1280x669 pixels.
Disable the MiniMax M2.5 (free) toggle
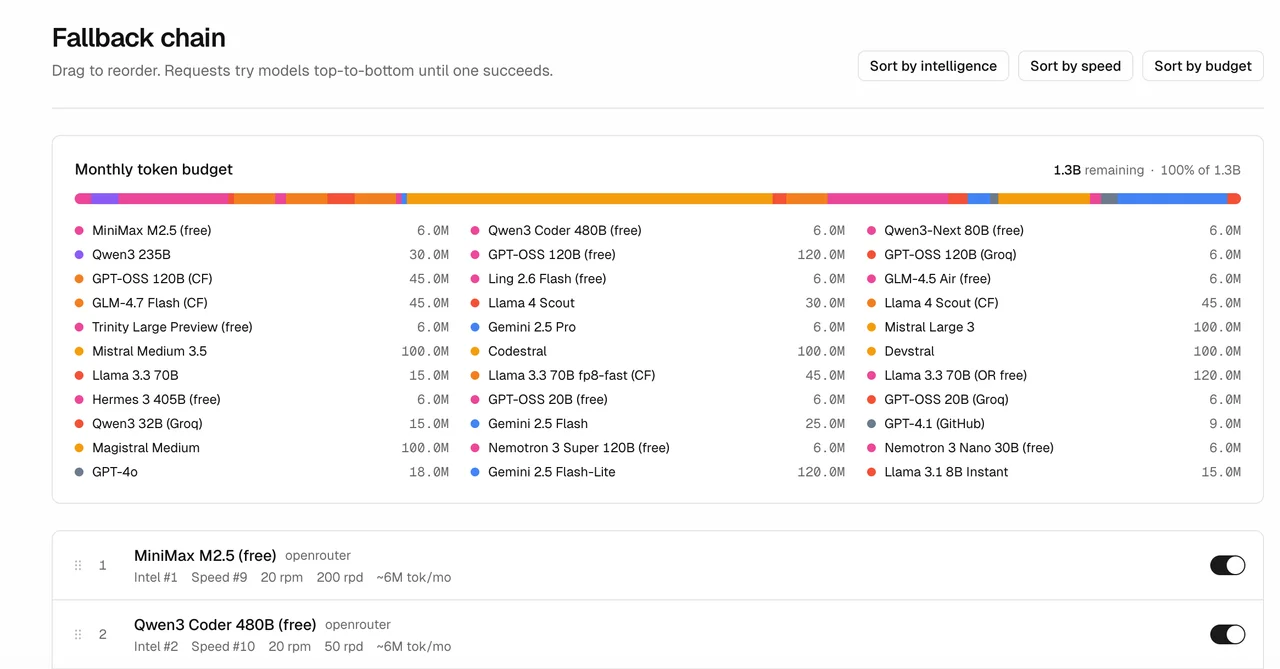[x=1227, y=565]
